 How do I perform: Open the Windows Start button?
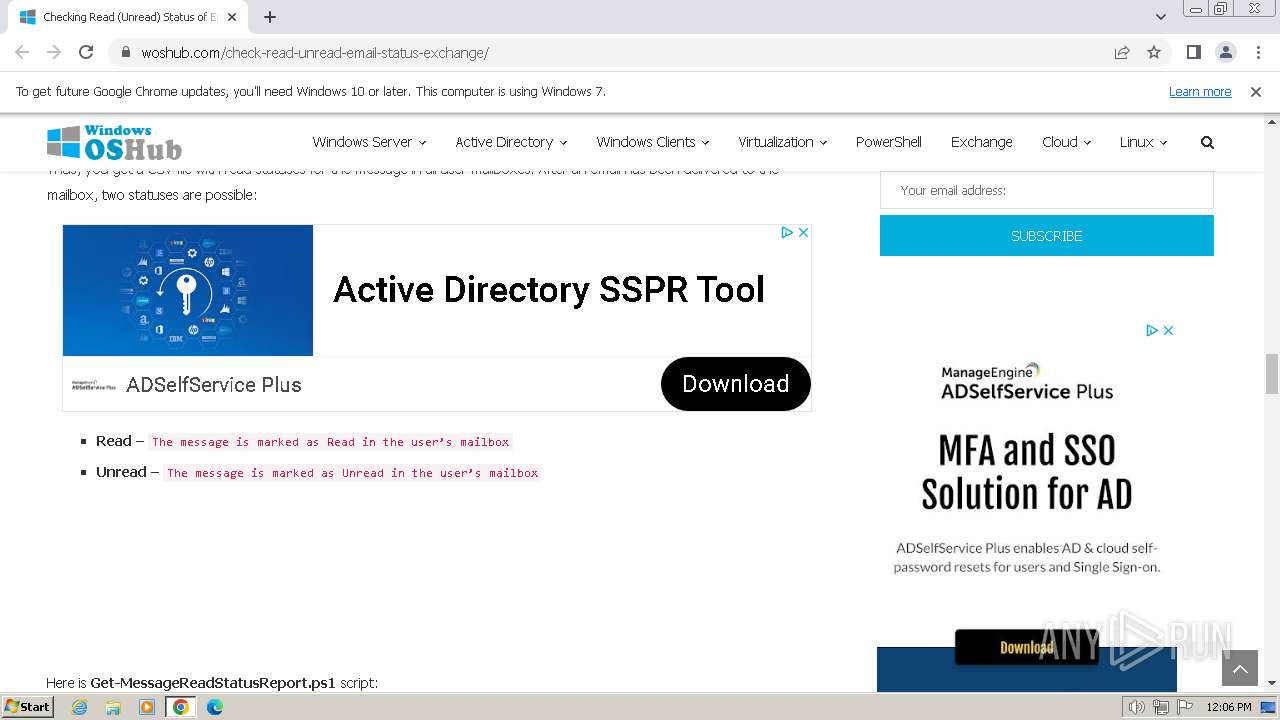(28, 707)
